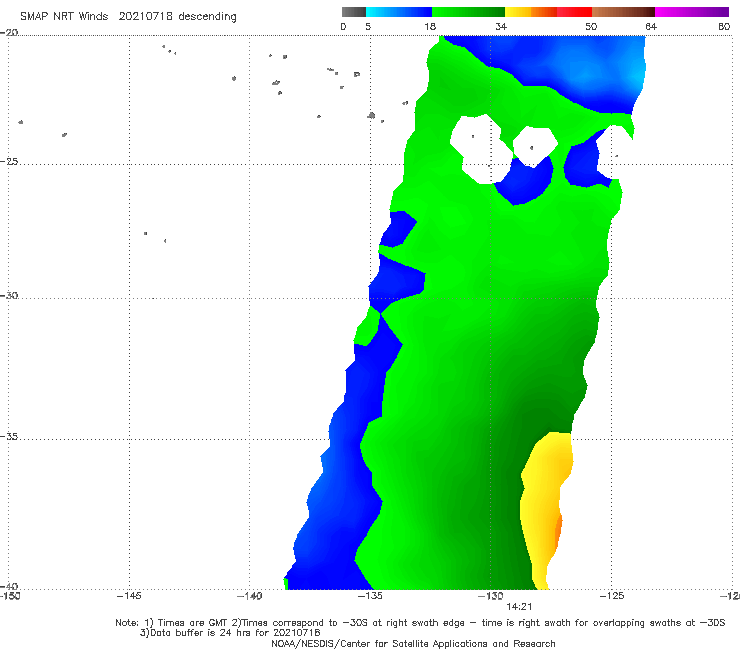The width and height of the screenshot is (740, 650).
Task: Click the brown color bar segment
Action: click(623, 12)
